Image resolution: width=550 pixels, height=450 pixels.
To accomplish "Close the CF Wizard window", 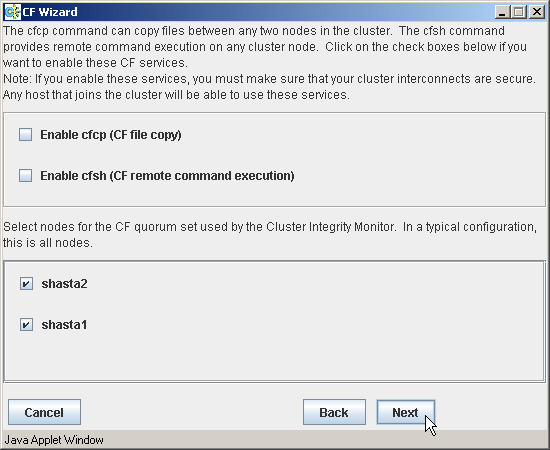I will (537, 12).
